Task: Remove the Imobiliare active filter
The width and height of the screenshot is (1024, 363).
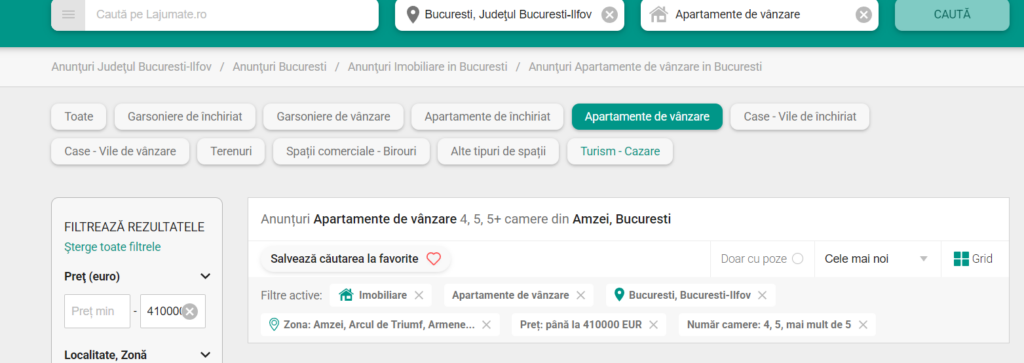Action: pyautogui.click(x=419, y=296)
